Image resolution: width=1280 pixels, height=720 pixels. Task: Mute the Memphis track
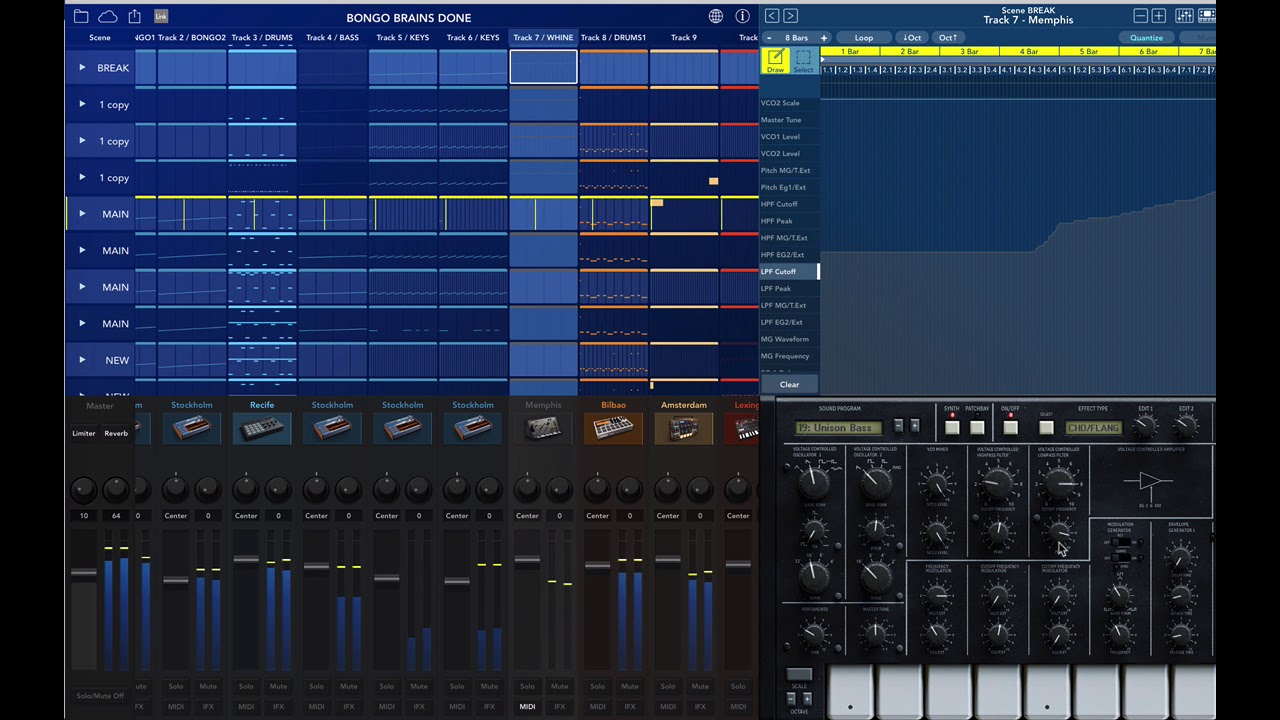point(559,686)
